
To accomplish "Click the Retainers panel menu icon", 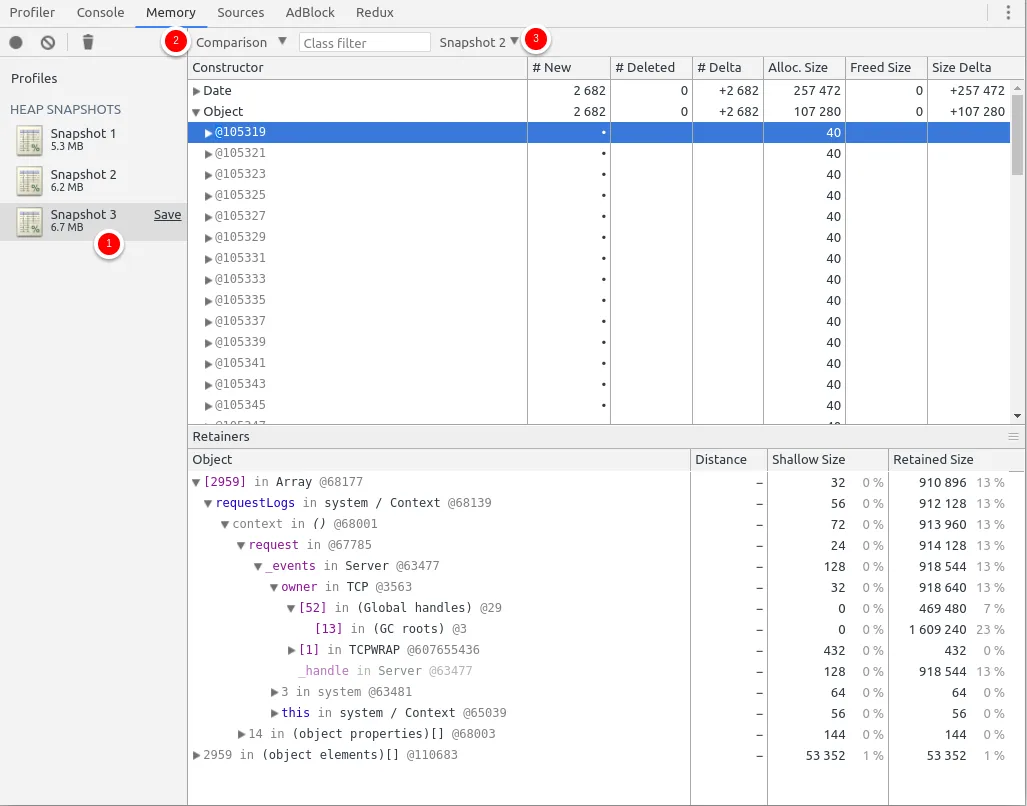I will coord(1015,436).
